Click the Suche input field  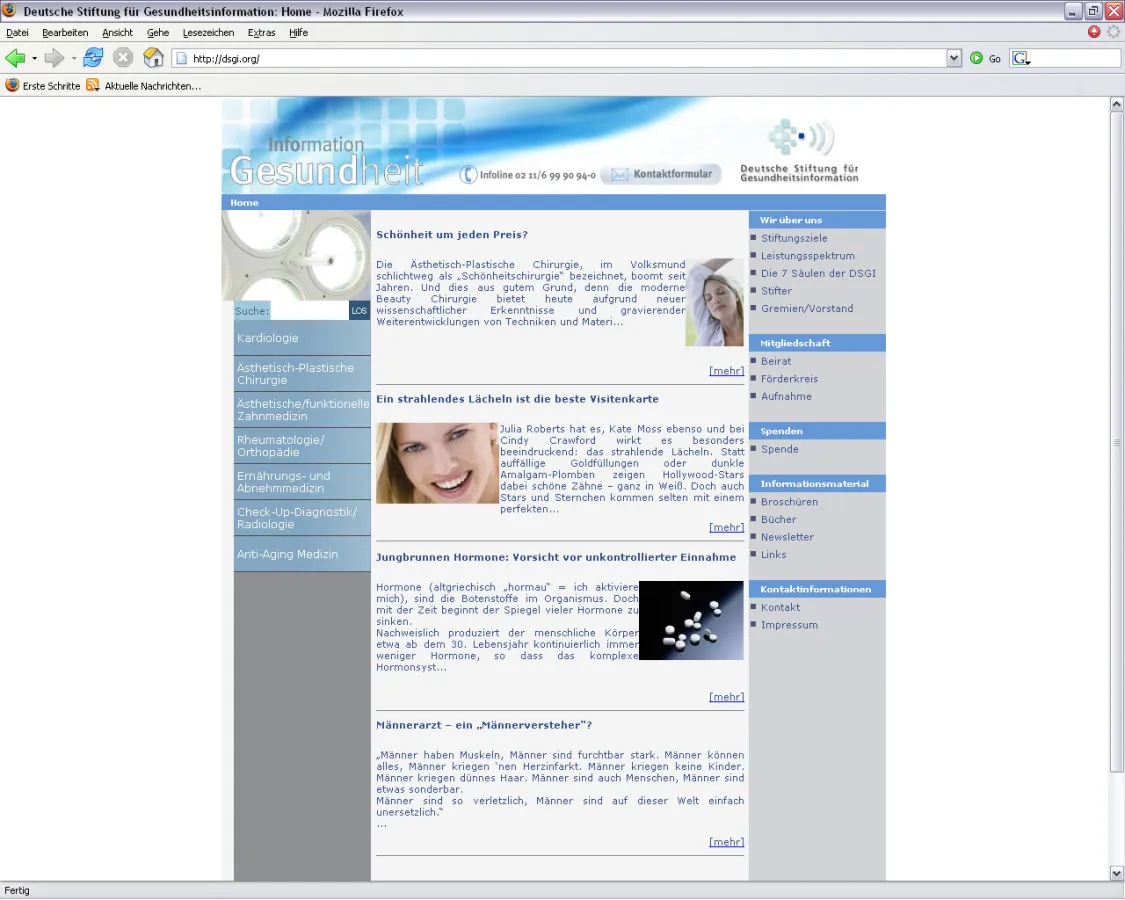pyautogui.click(x=309, y=311)
